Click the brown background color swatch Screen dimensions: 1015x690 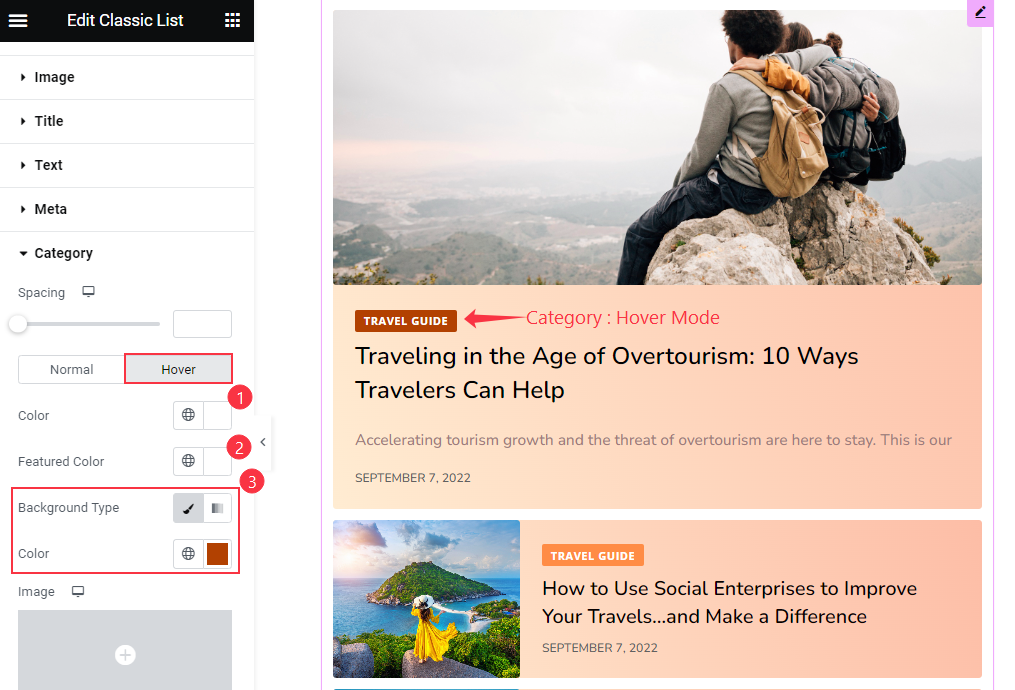click(218, 554)
